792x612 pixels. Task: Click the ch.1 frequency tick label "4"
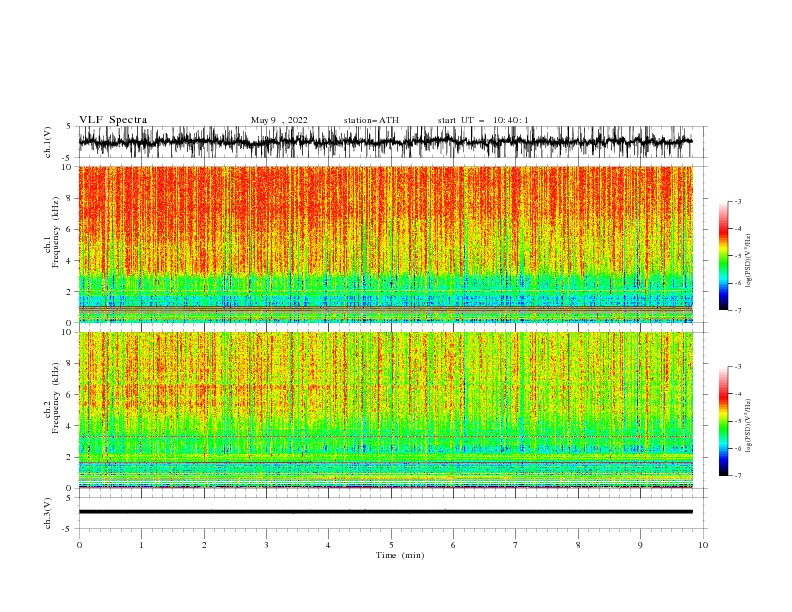(70, 261)
